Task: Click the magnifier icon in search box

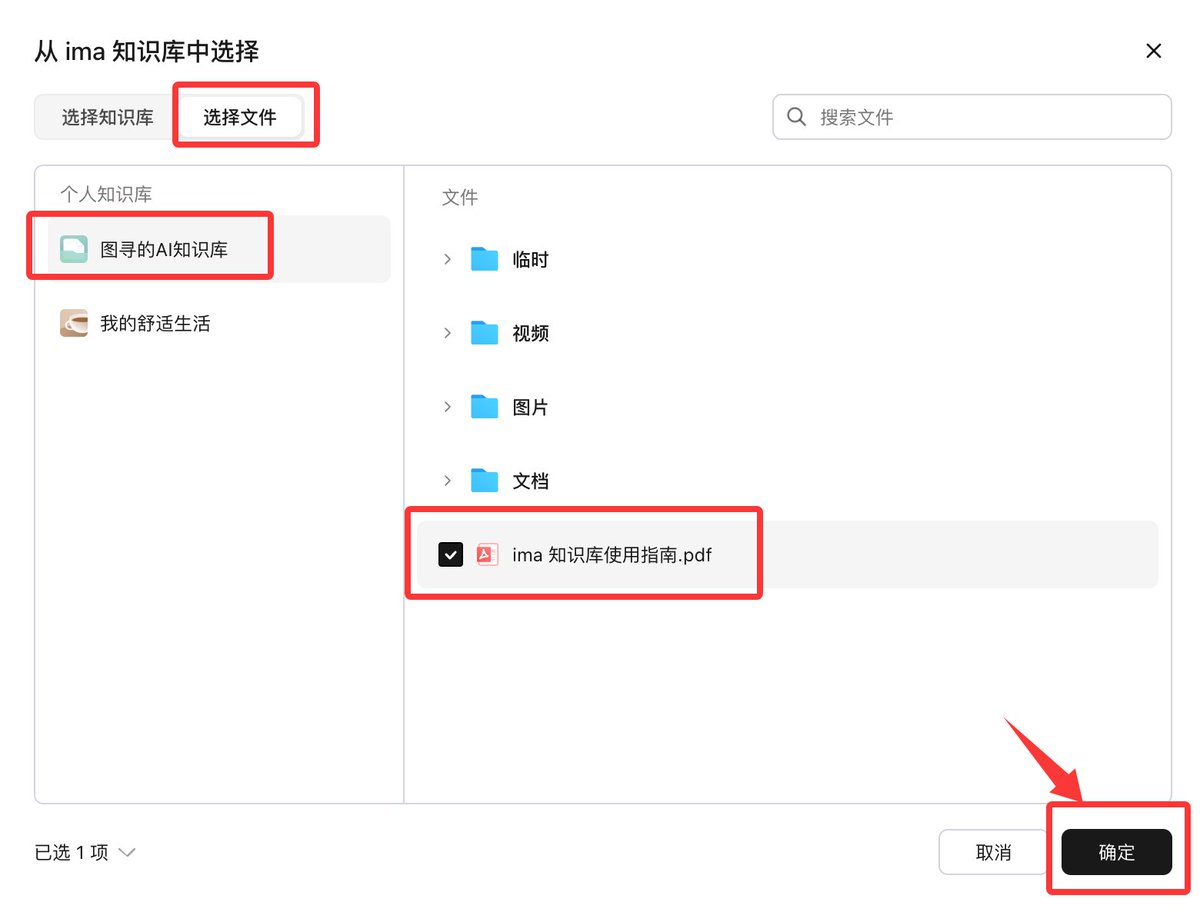Action: (797, 117)
